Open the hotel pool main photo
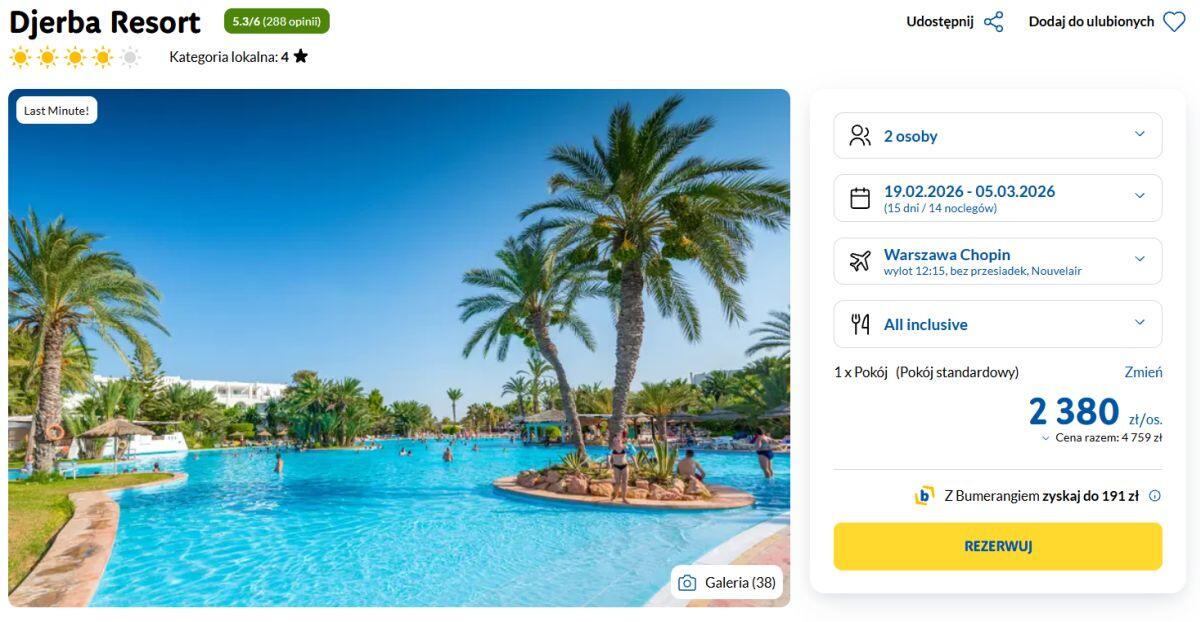1200x622 pixels. point(400,350)
